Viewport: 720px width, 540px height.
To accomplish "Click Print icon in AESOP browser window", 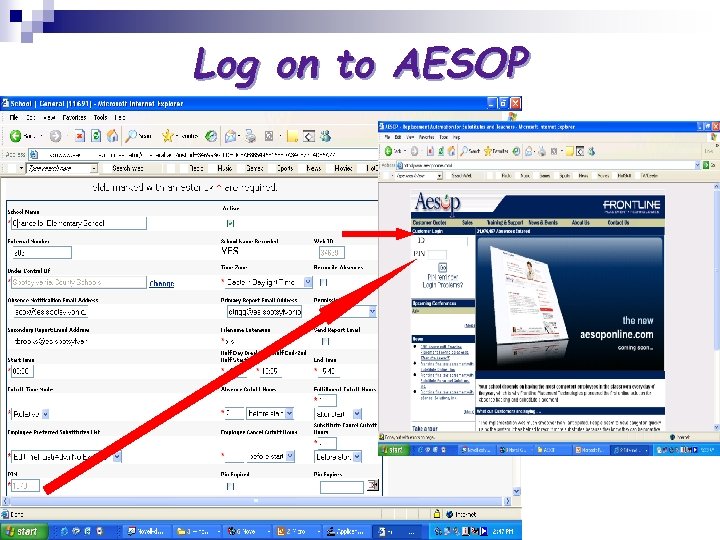I will click(542, 151).
